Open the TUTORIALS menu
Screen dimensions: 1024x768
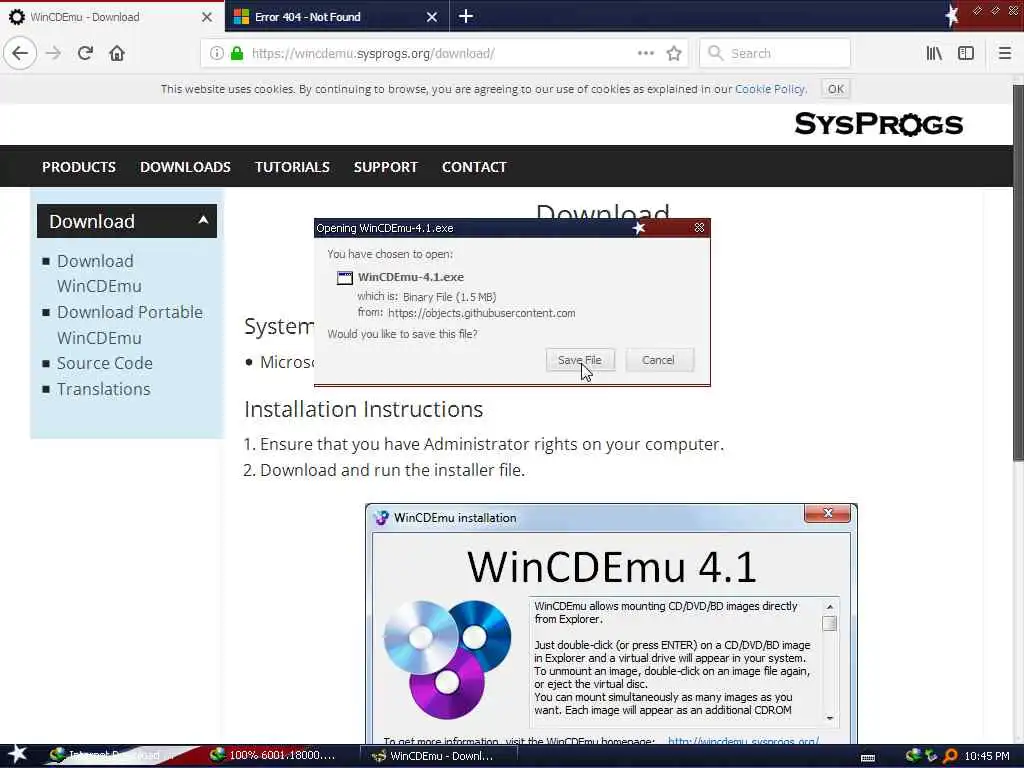point(293,167)
